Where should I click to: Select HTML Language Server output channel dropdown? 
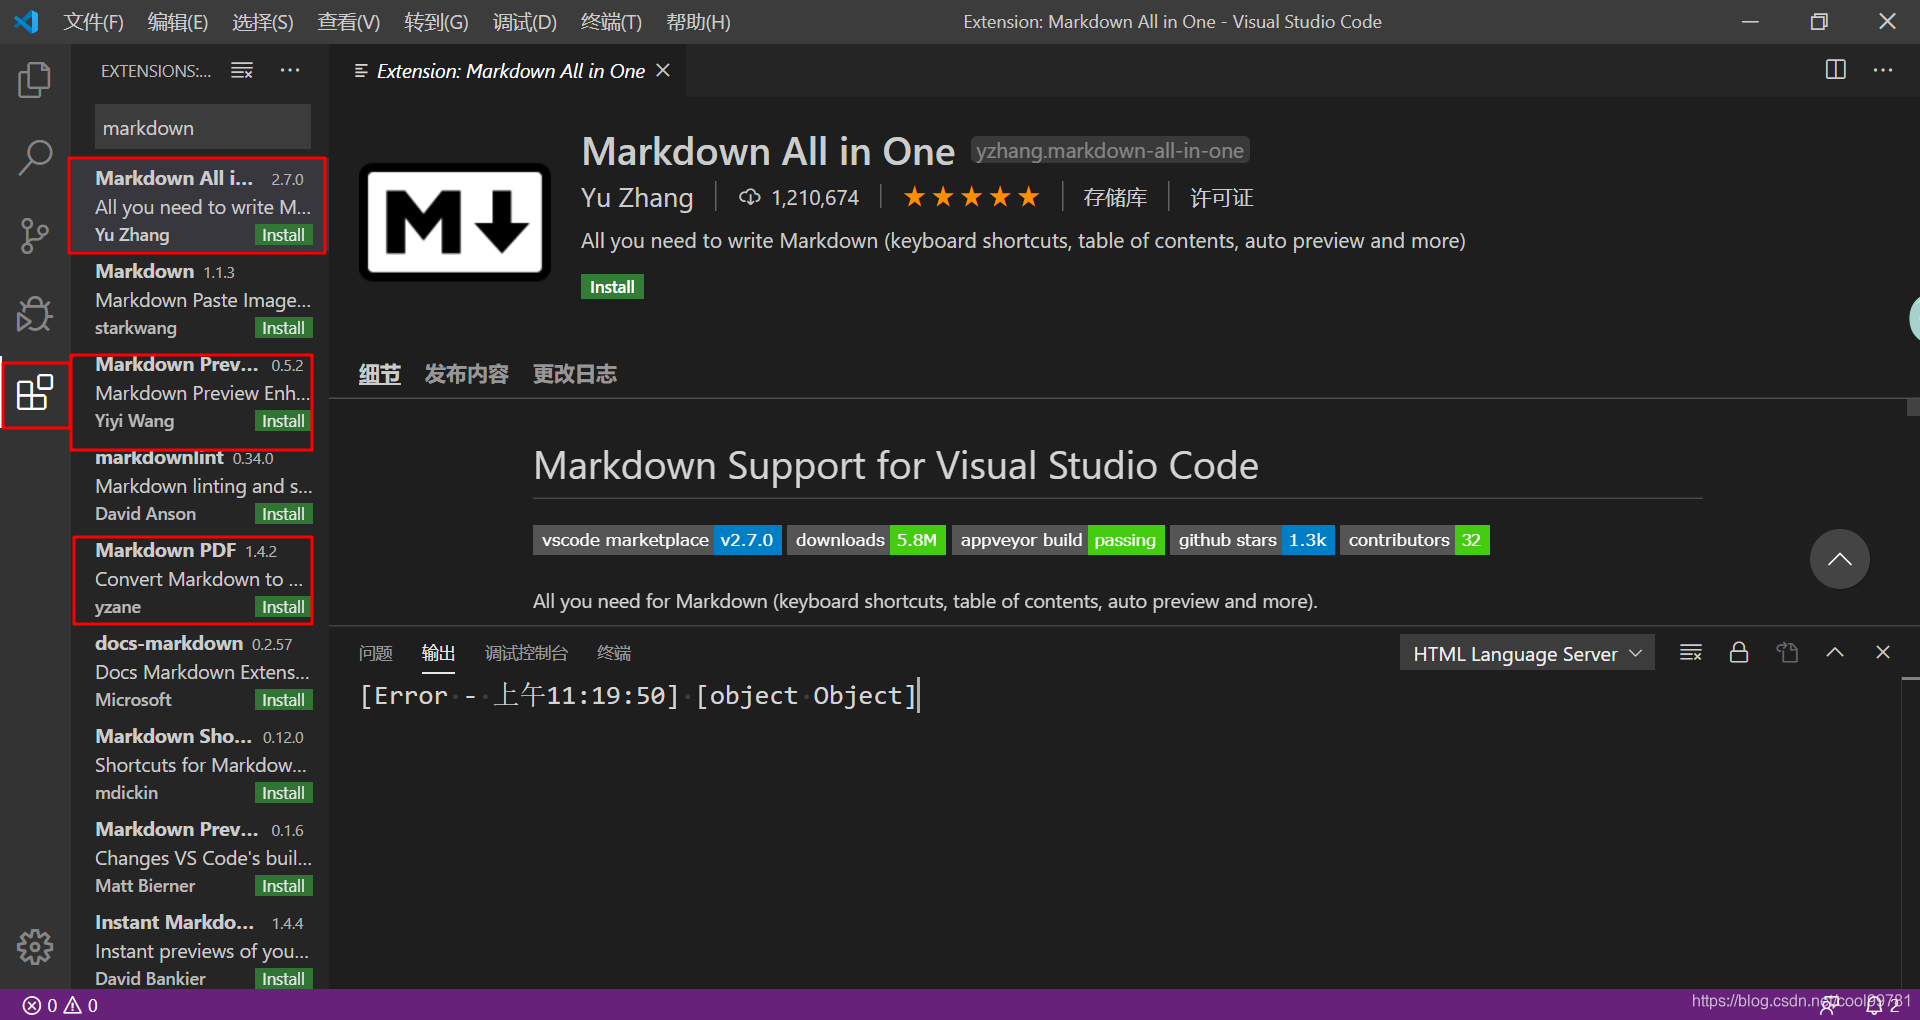point(1527,653)
